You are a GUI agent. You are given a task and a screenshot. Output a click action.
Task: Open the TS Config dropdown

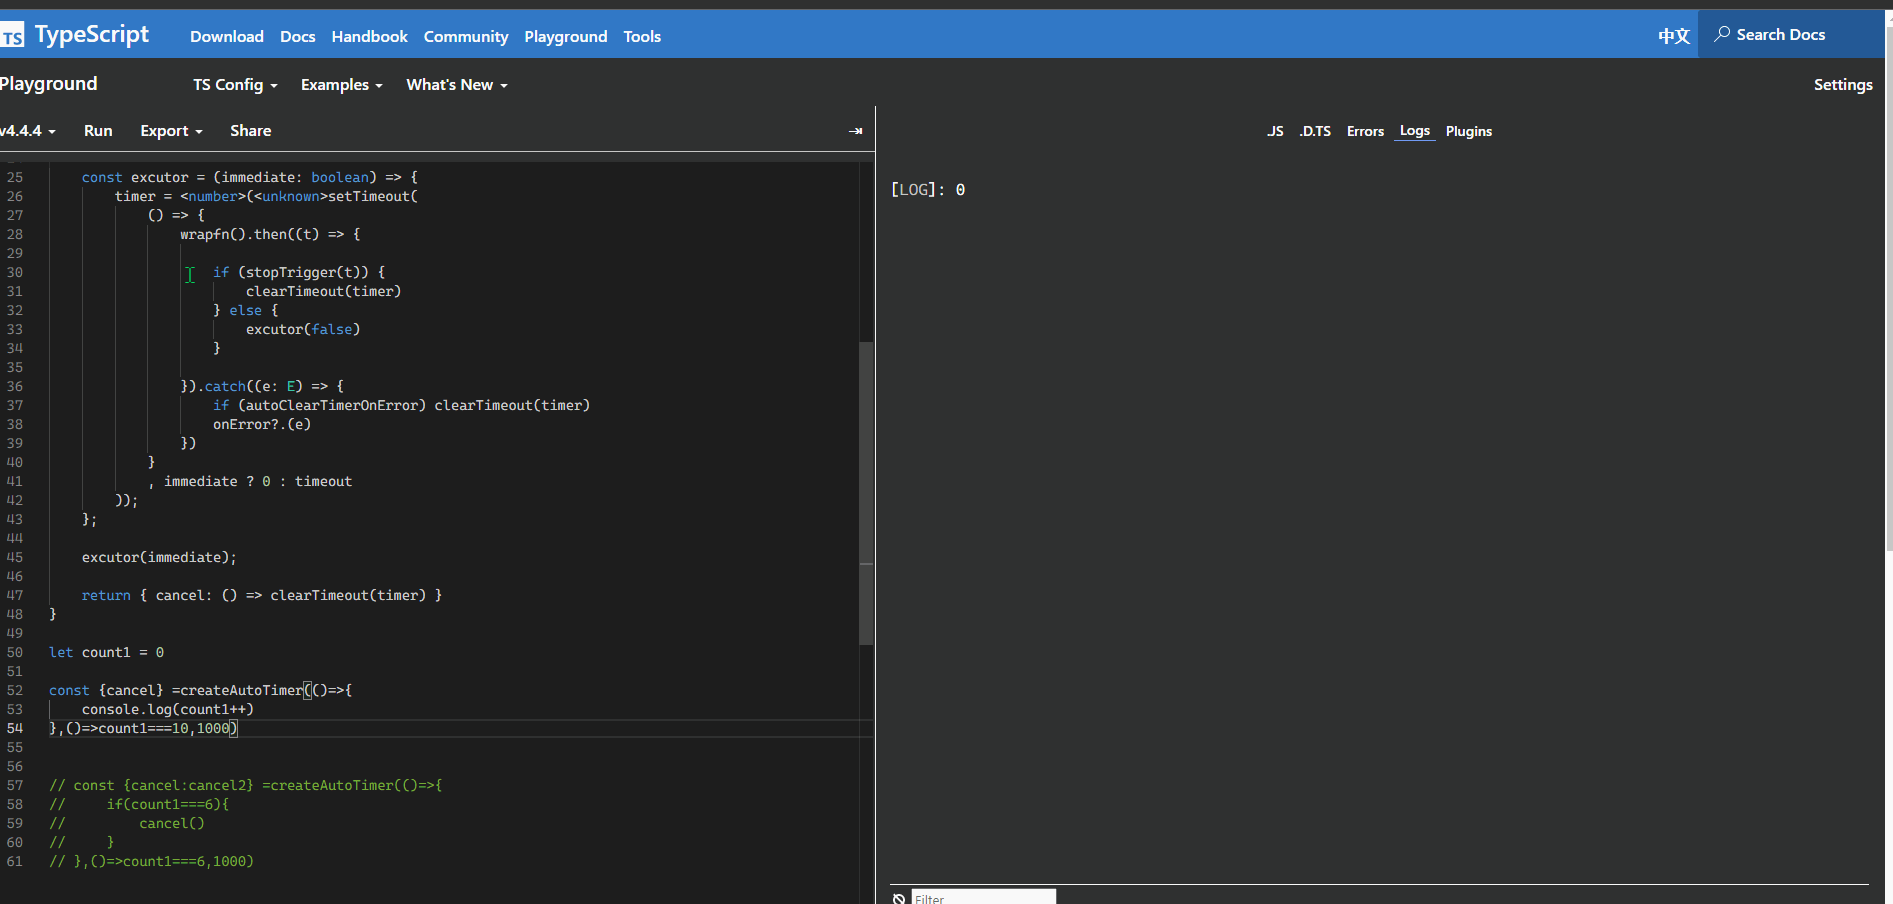(x=235, y=85)
